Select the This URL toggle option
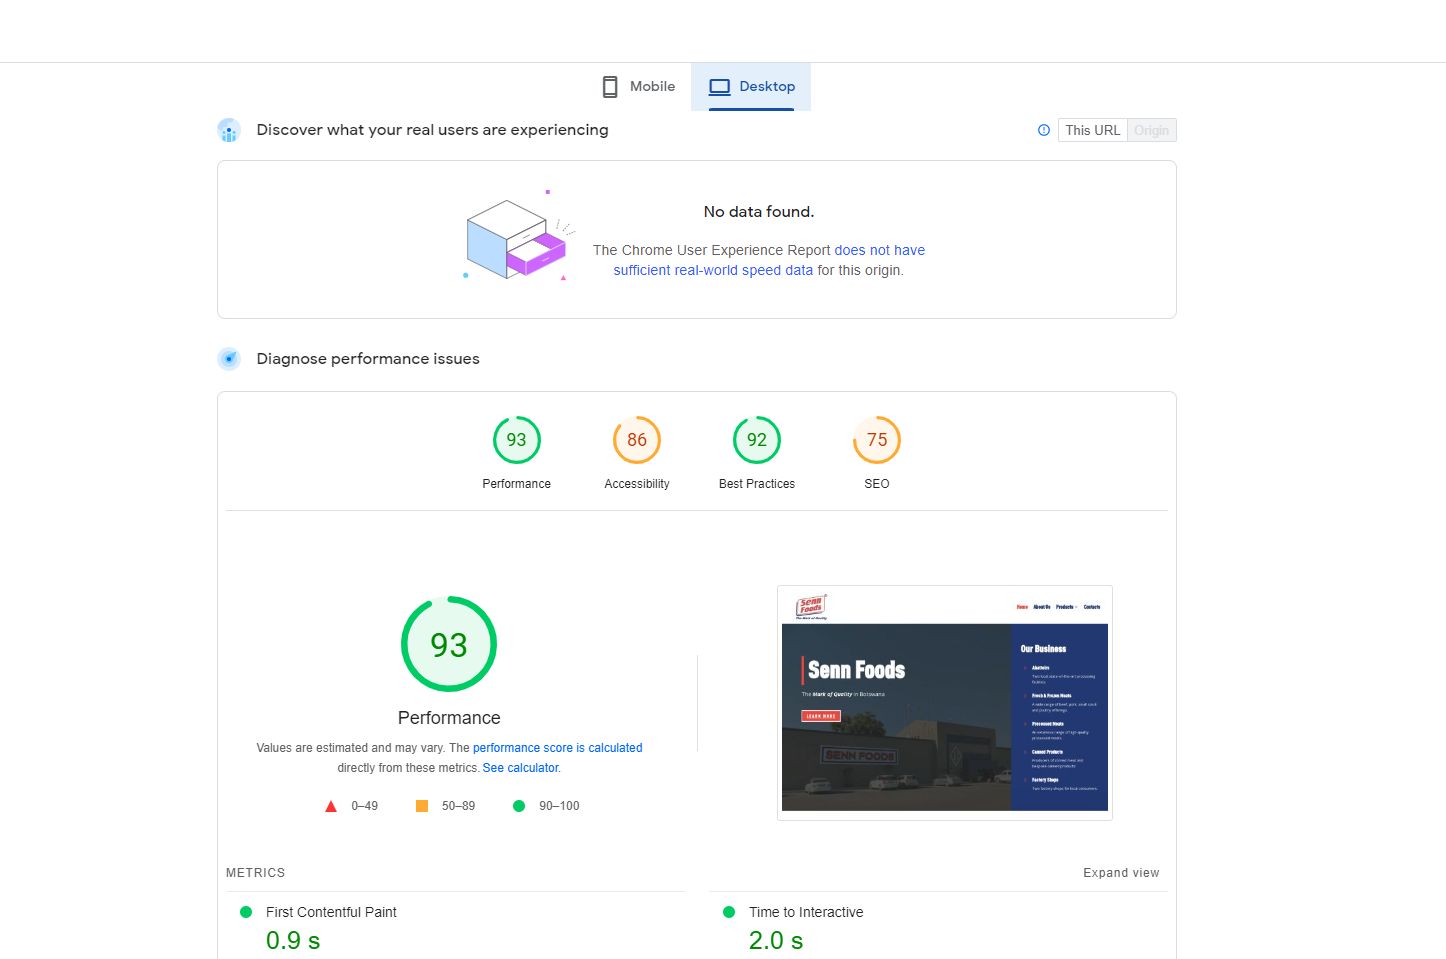 1092,130
